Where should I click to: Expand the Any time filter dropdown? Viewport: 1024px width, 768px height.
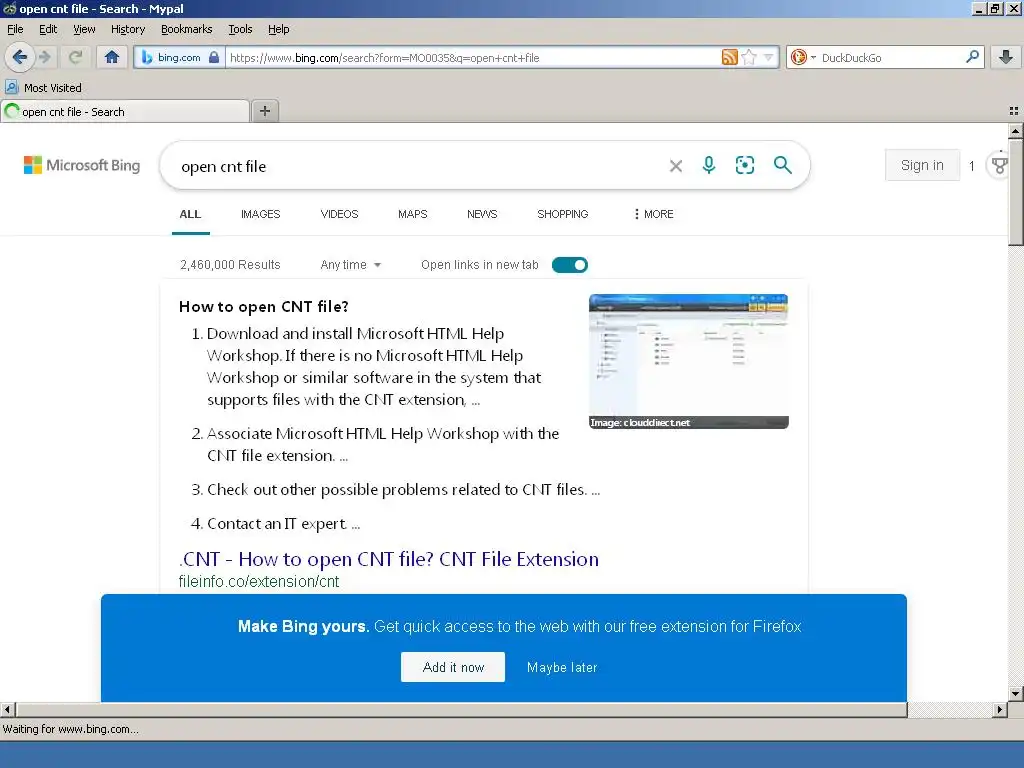point(351,264)
